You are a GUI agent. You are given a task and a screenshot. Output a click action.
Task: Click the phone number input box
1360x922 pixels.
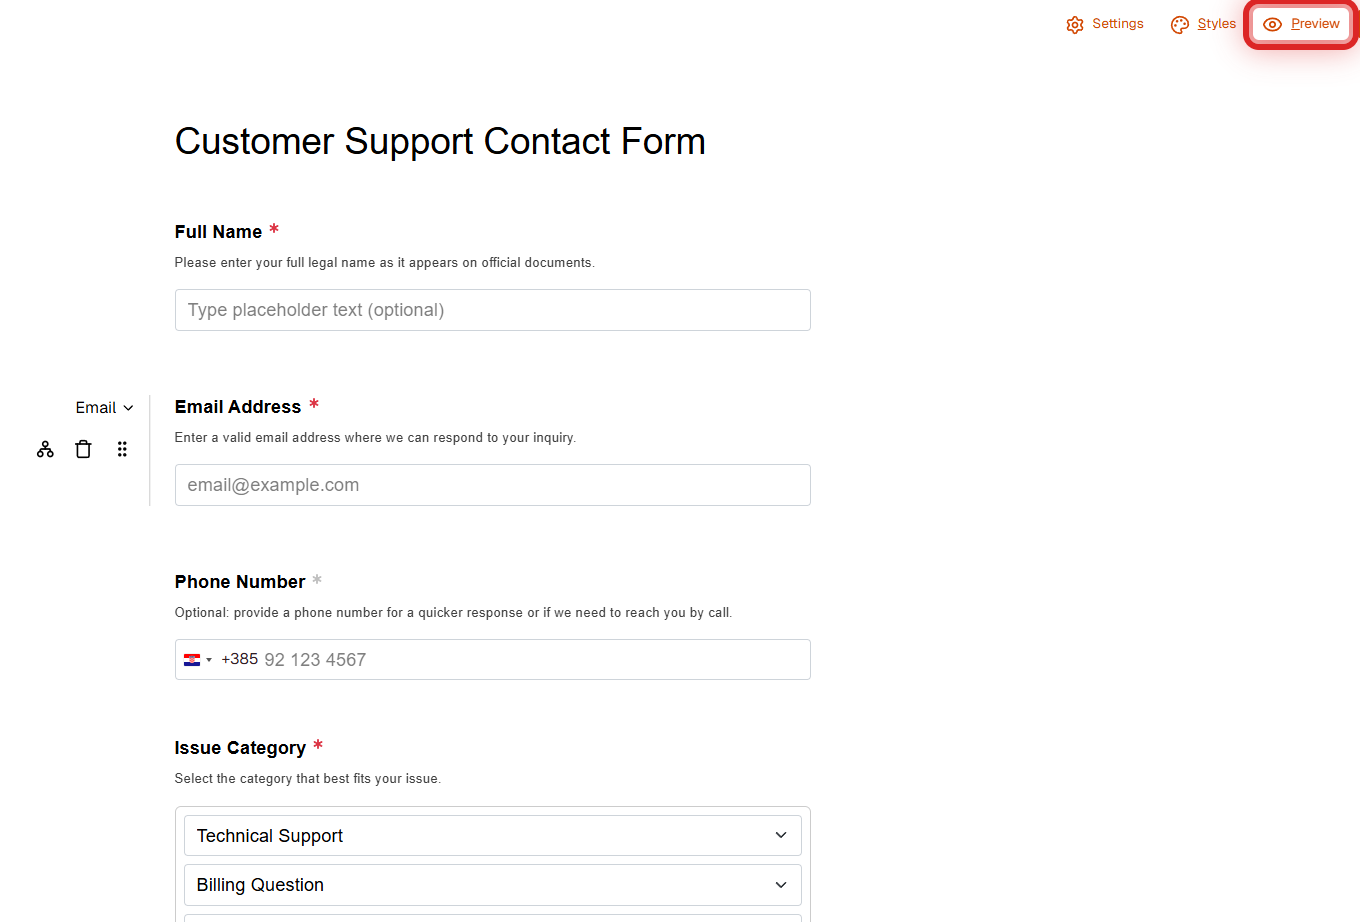point(530,660)
